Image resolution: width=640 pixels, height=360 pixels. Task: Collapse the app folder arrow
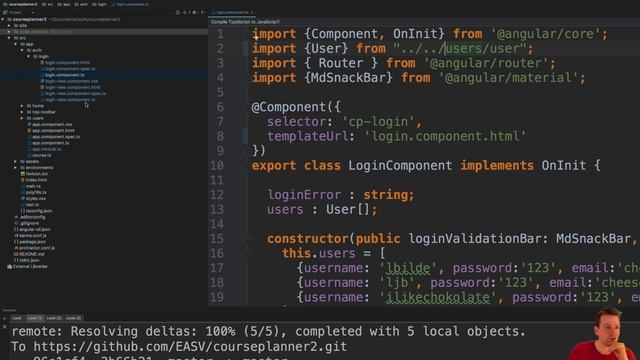coord(16,44)
